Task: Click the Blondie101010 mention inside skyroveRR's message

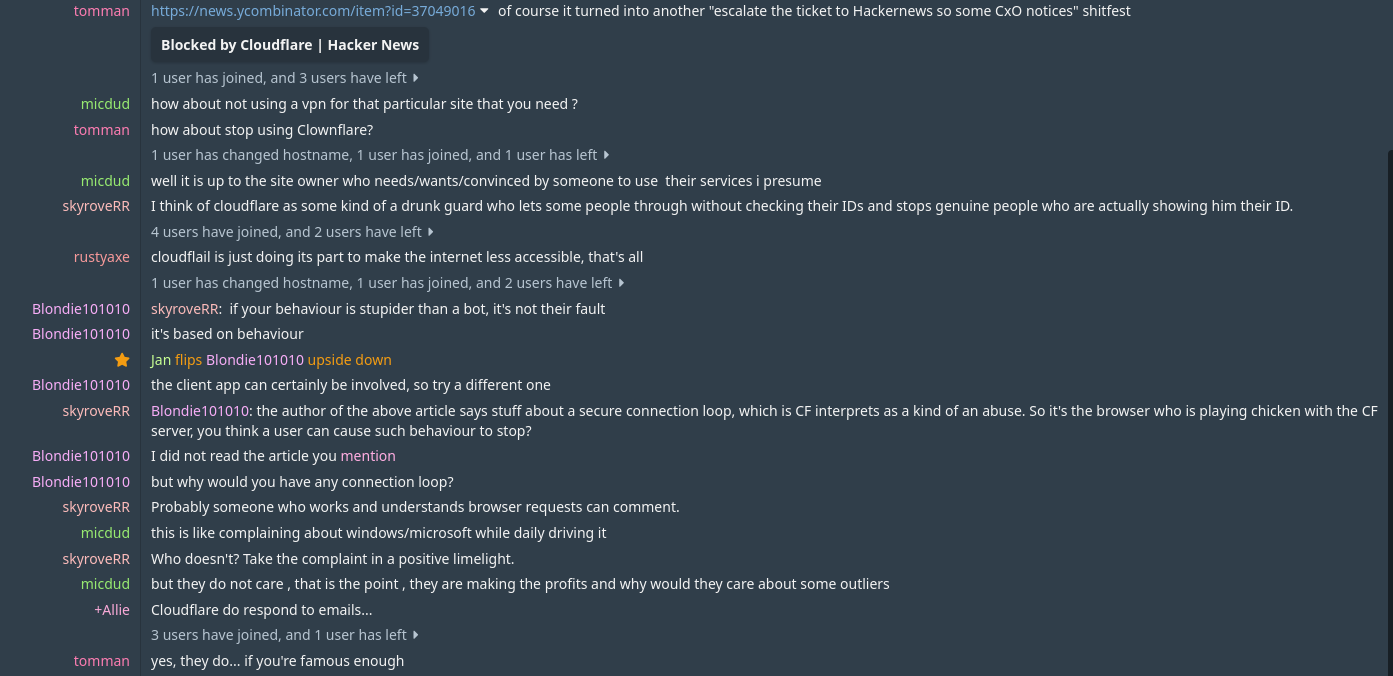Action: click(200, 410)
